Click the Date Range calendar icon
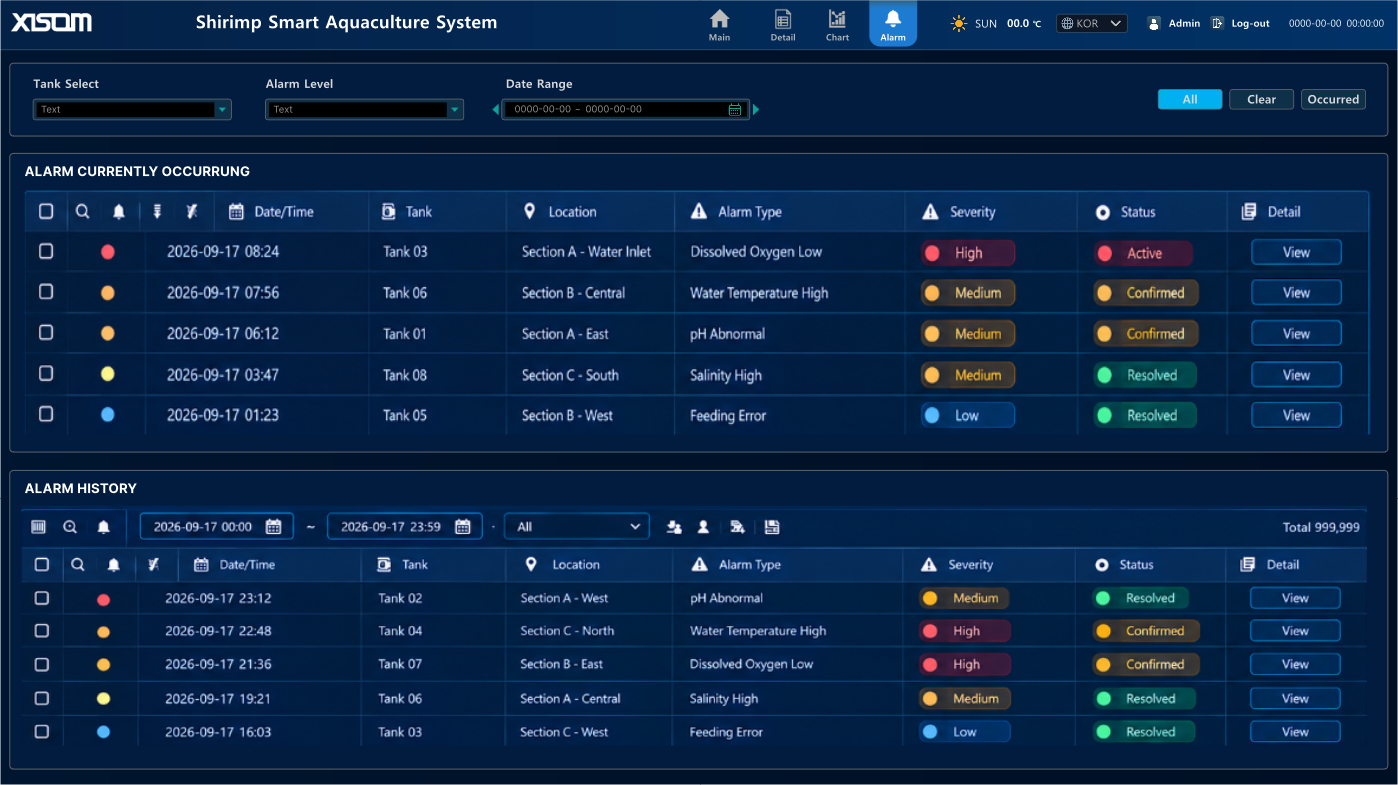This screenshot has height=785, width=1398. pyautogui.click(x=735, y=110)
